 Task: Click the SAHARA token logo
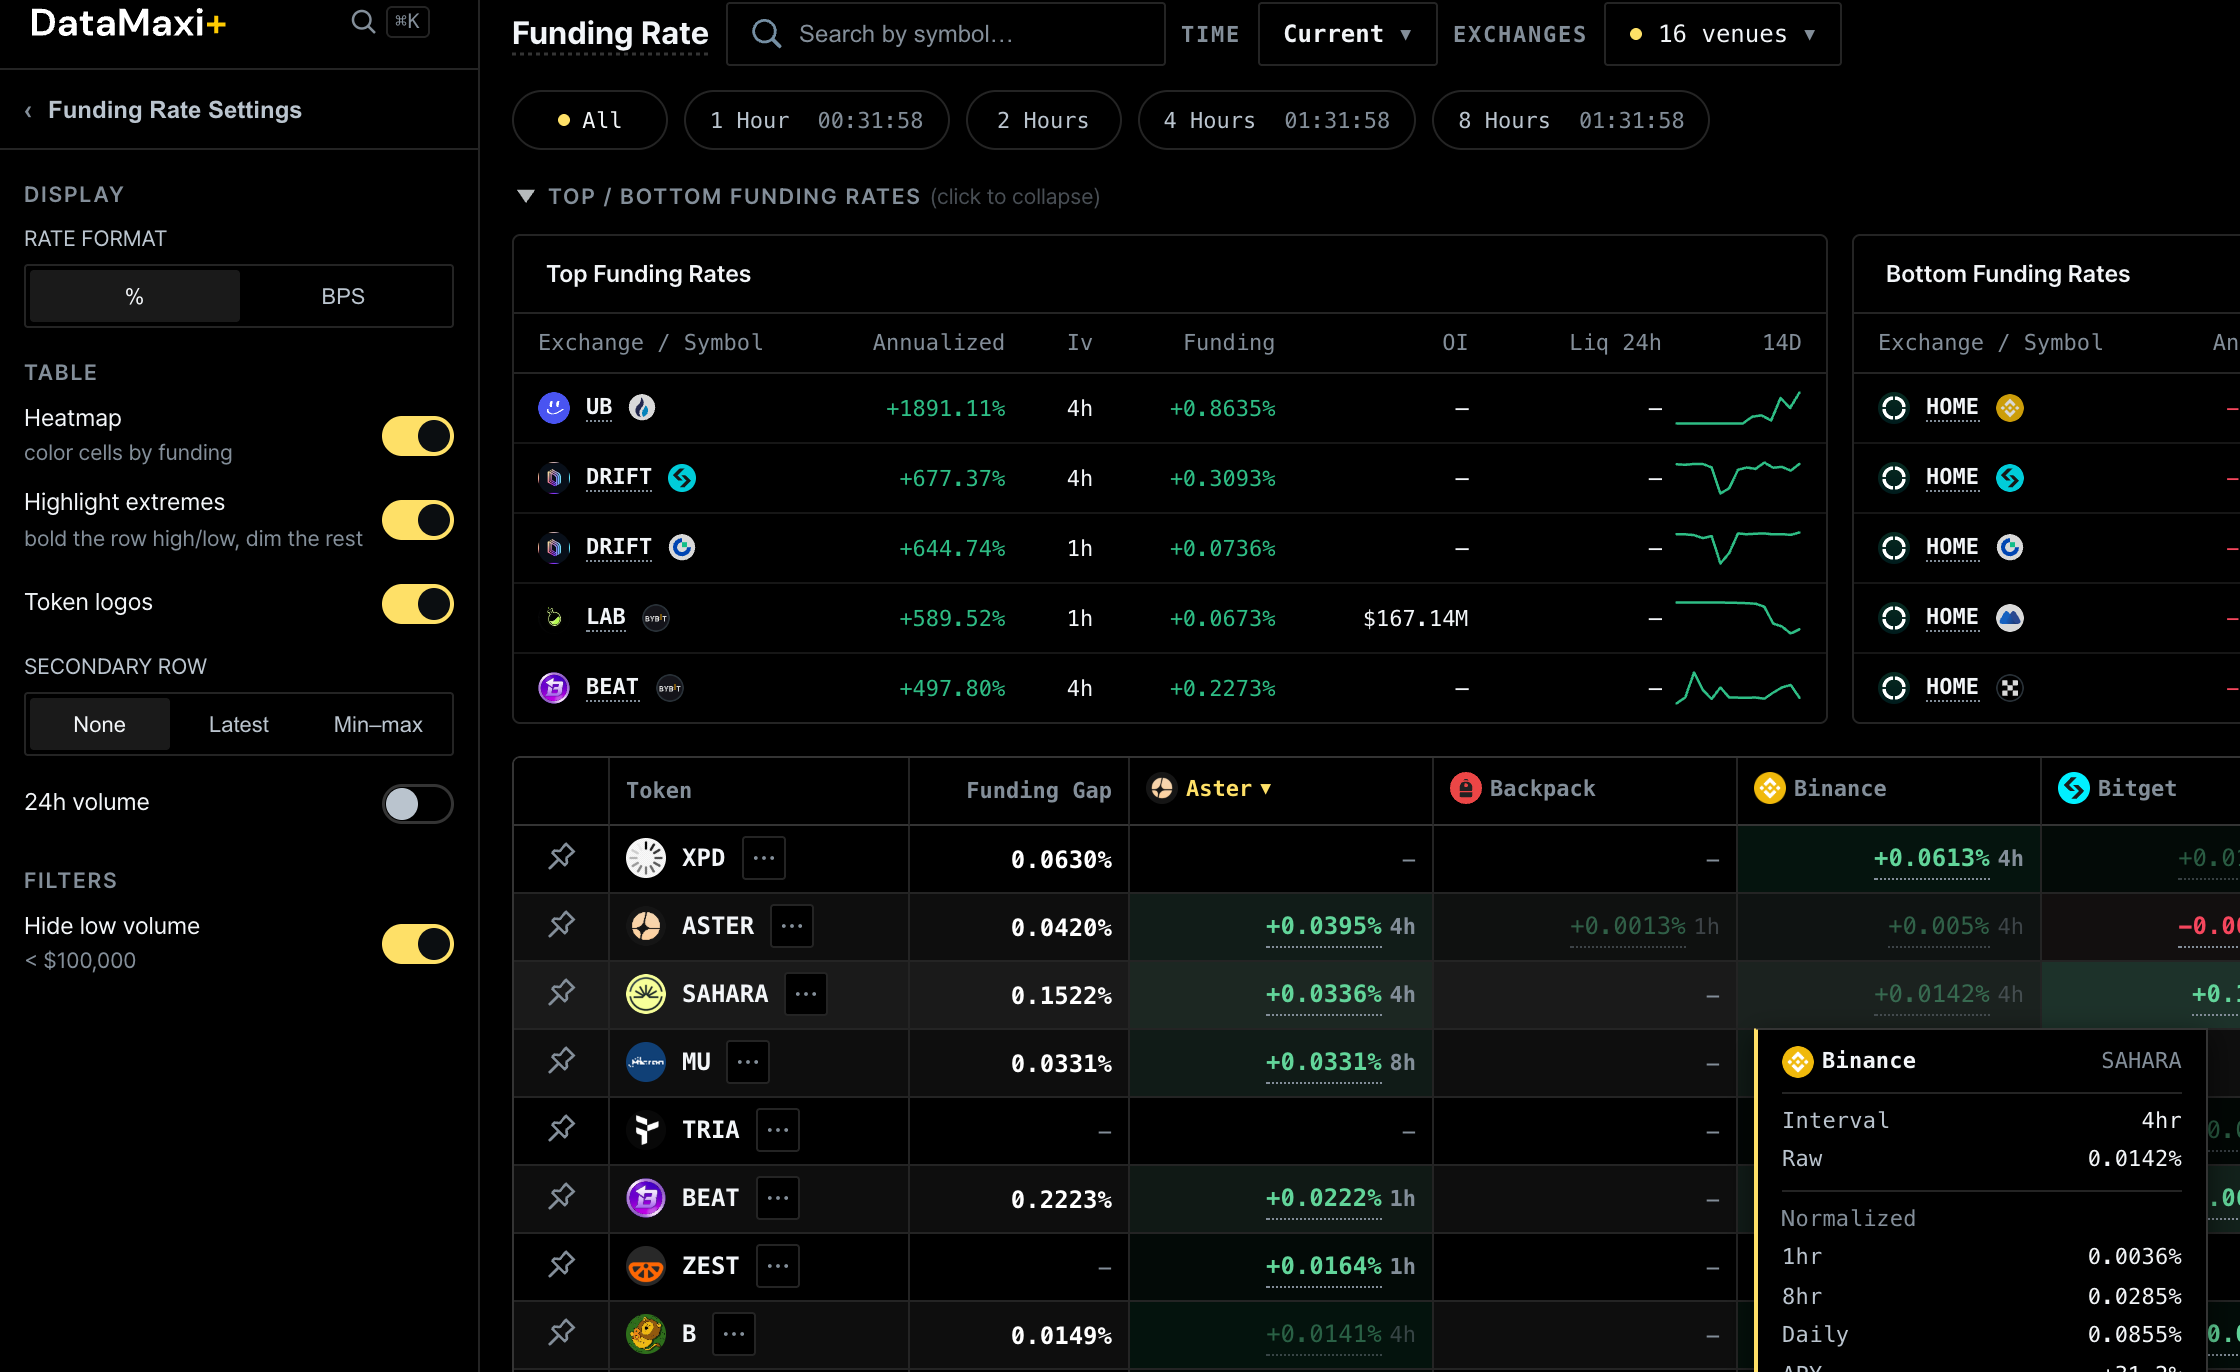(646, 994)
